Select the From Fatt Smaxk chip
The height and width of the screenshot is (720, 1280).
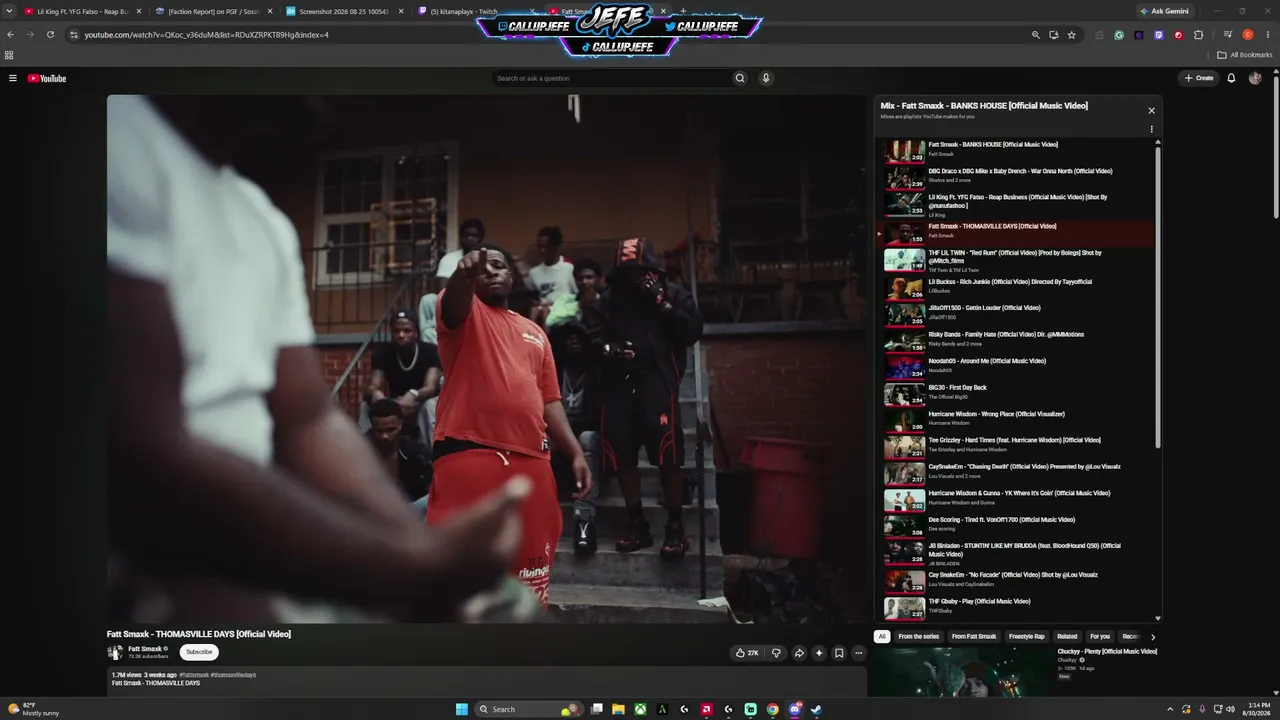point(974,637)
